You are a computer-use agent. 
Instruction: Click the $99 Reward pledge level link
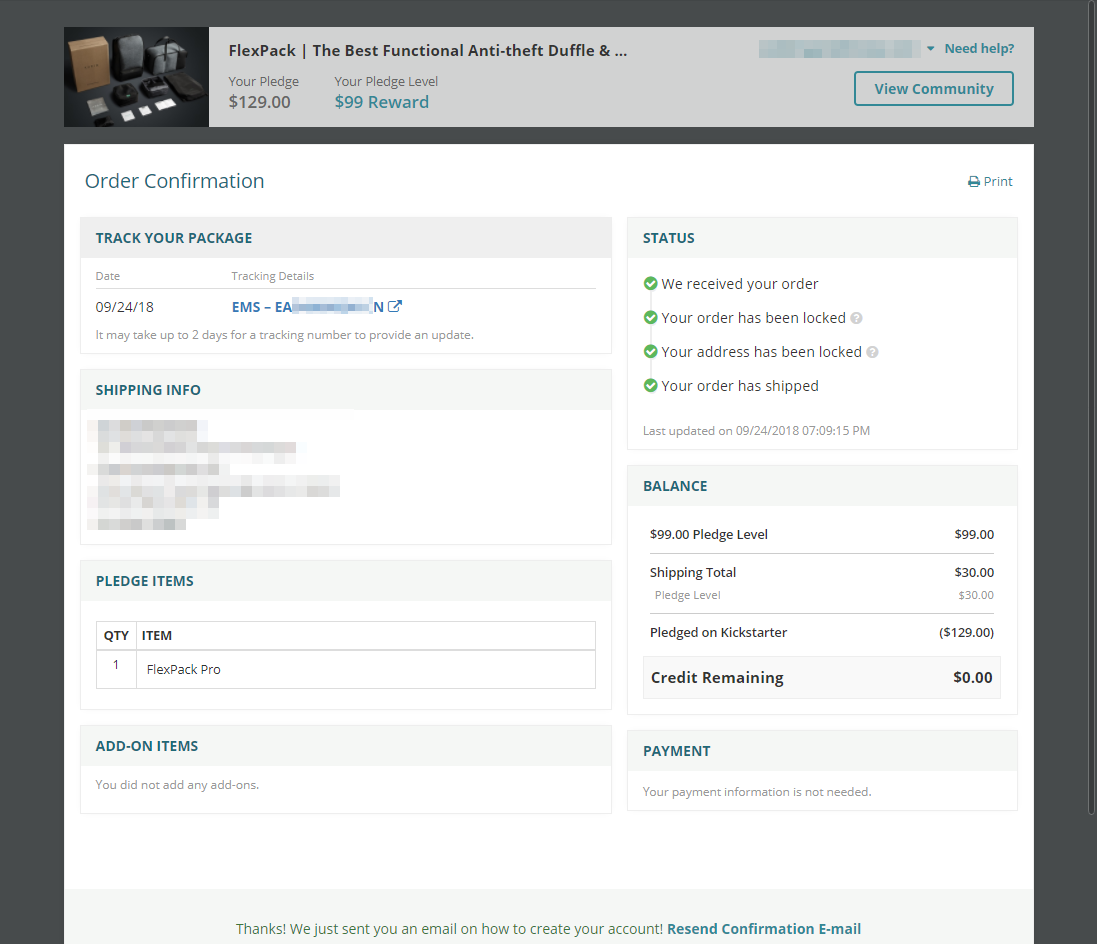click(381, 102)
